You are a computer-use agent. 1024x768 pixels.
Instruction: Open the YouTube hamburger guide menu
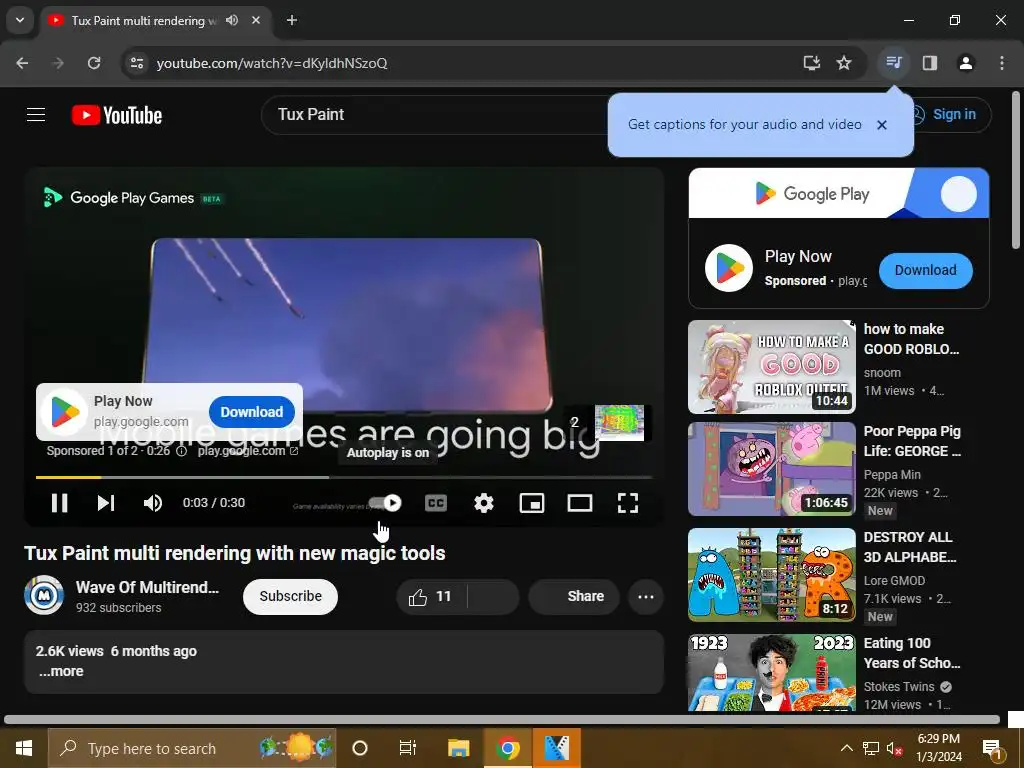tap(36, 115)
